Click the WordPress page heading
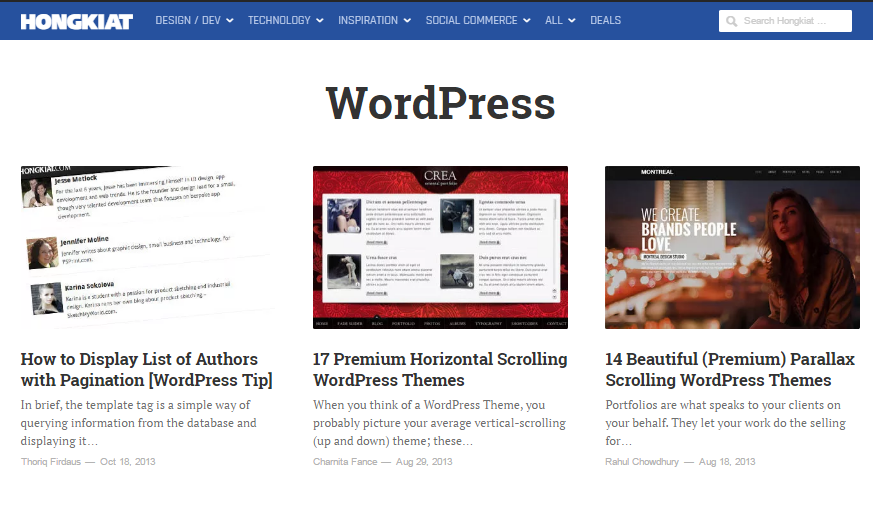This screenshot has width=873, height=515. 440,104
